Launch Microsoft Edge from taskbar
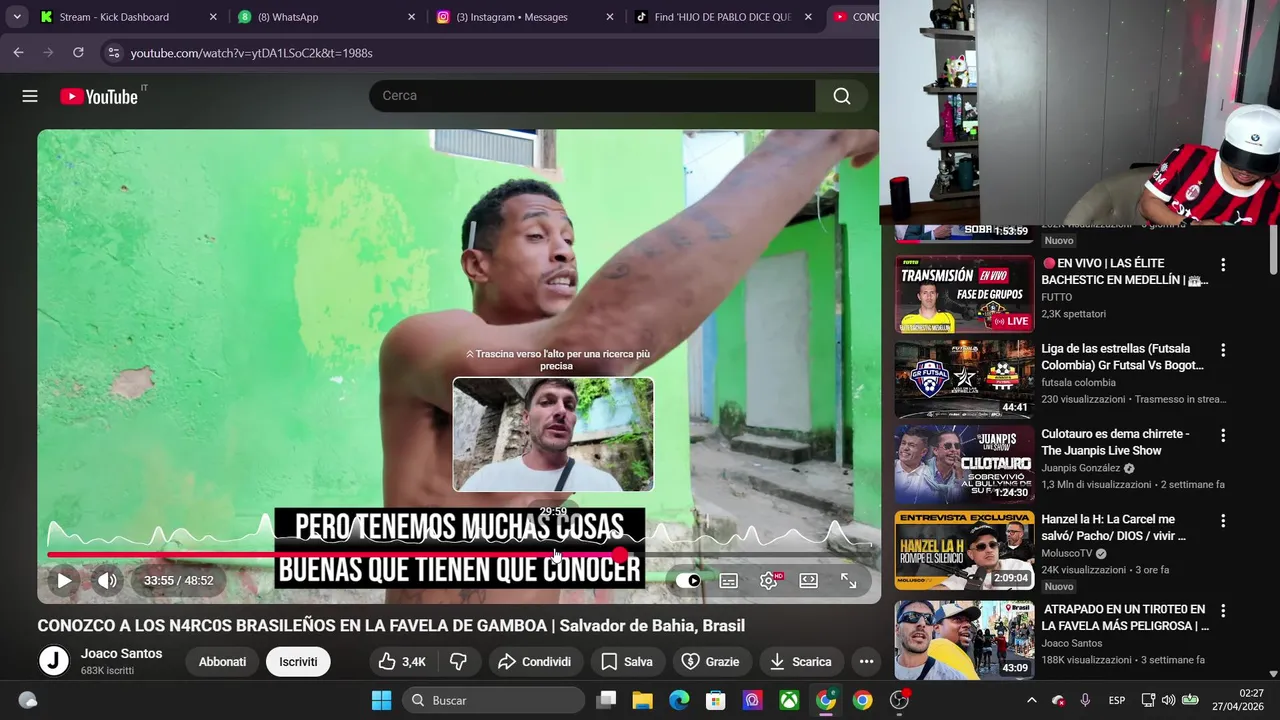This screenshot has width=1280, height=720. tap(679, 700)
